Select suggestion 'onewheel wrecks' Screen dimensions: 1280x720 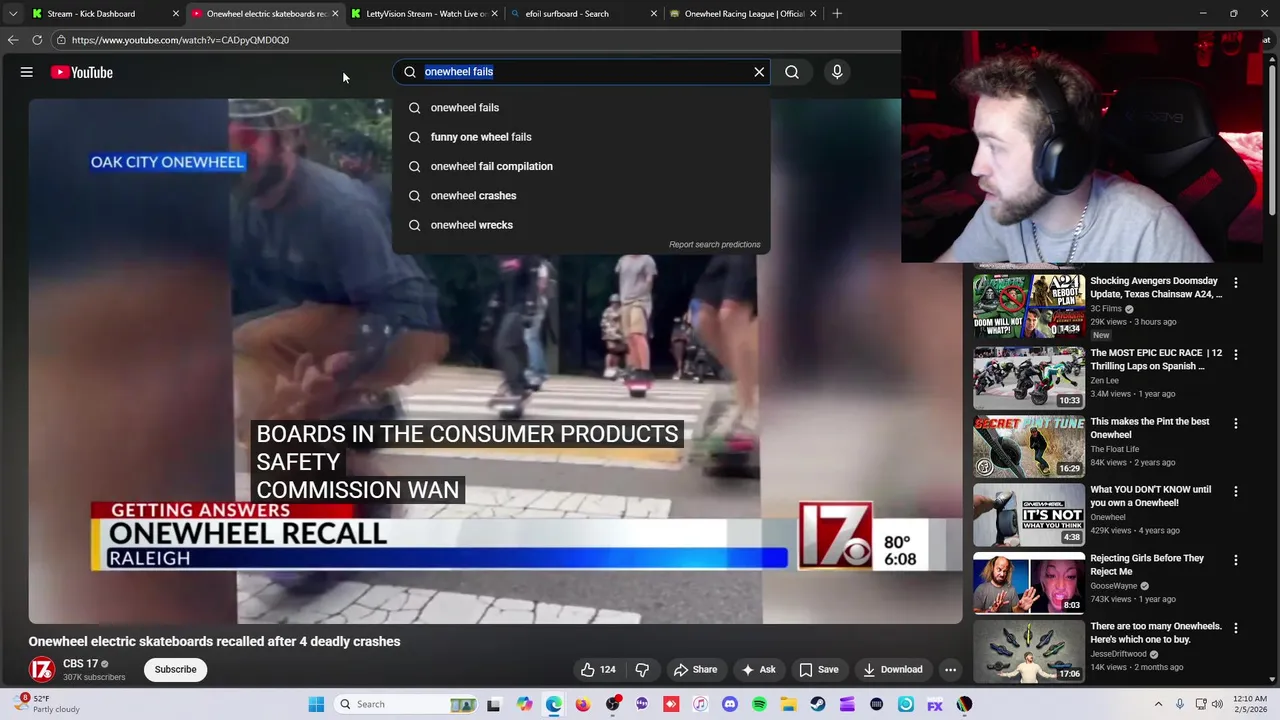pos(581,225)
